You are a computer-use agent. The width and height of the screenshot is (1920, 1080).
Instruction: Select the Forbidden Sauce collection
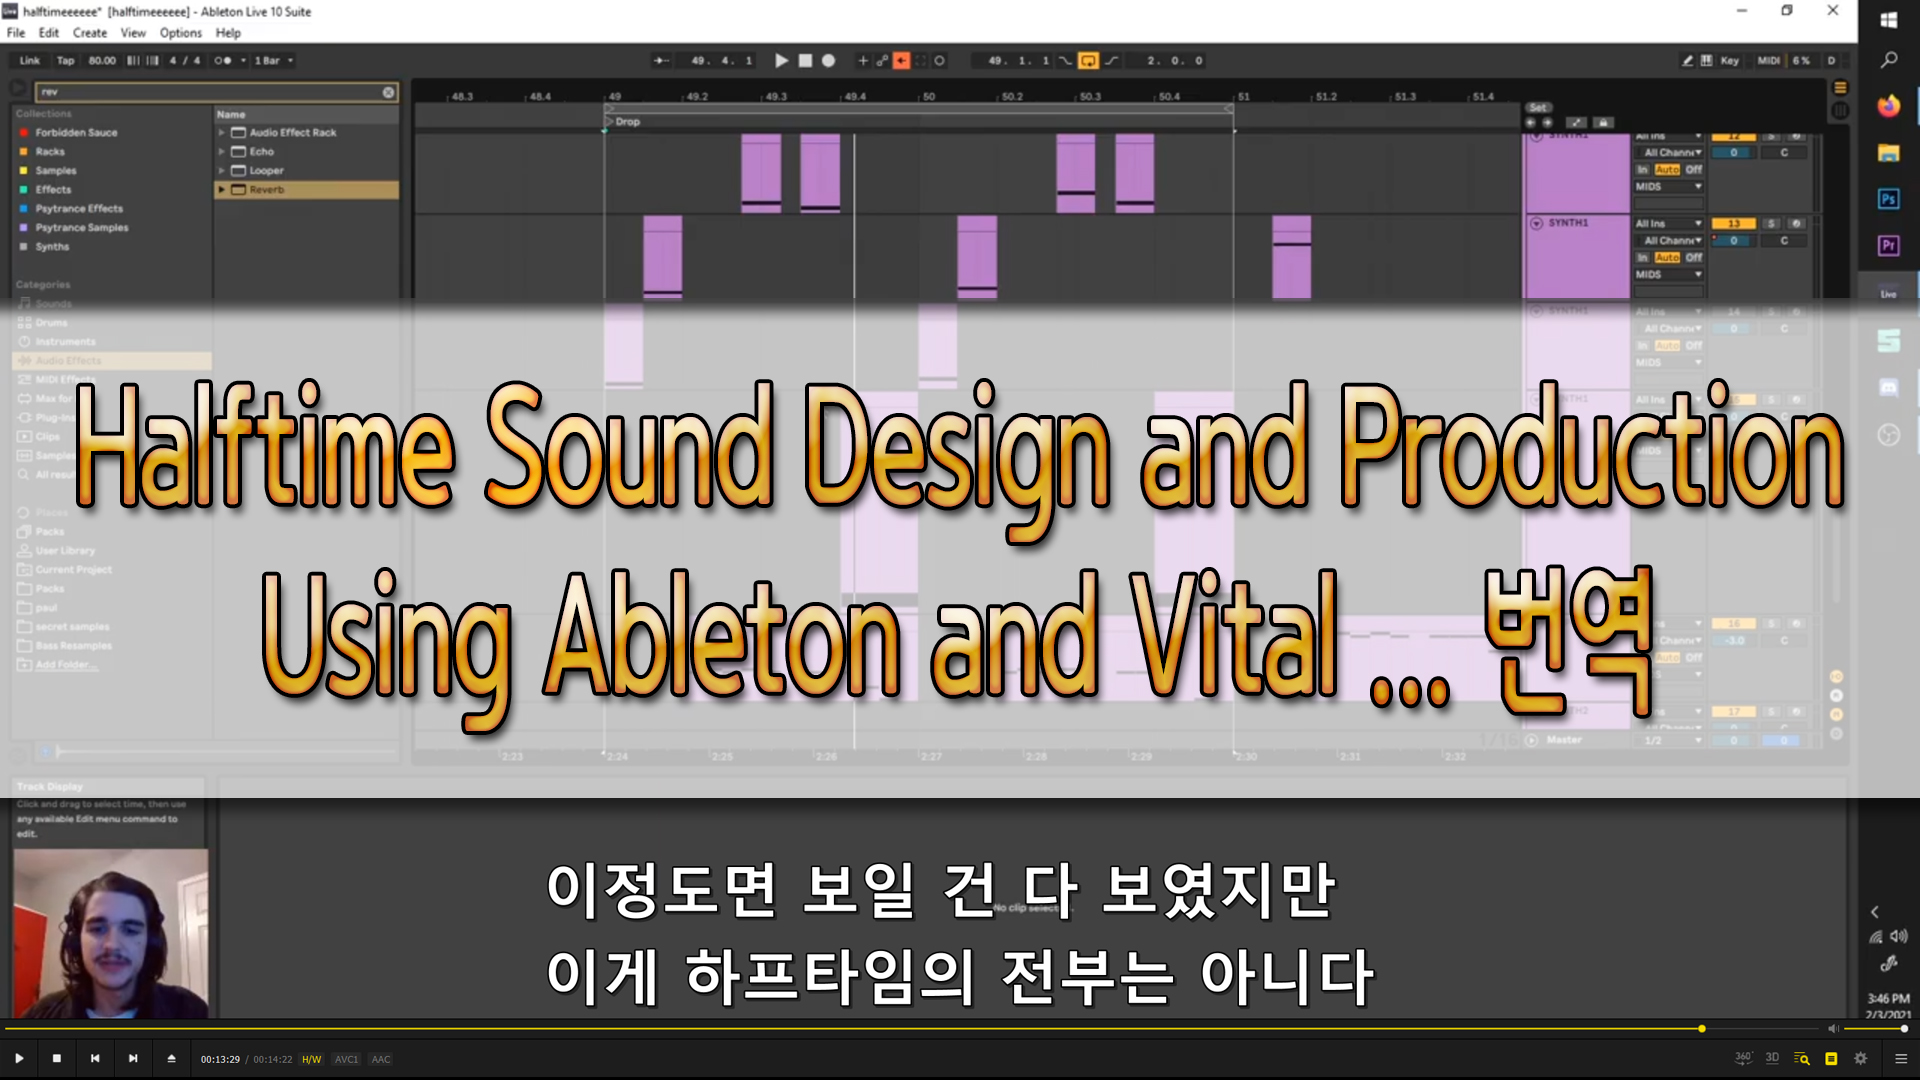(76, 132)
